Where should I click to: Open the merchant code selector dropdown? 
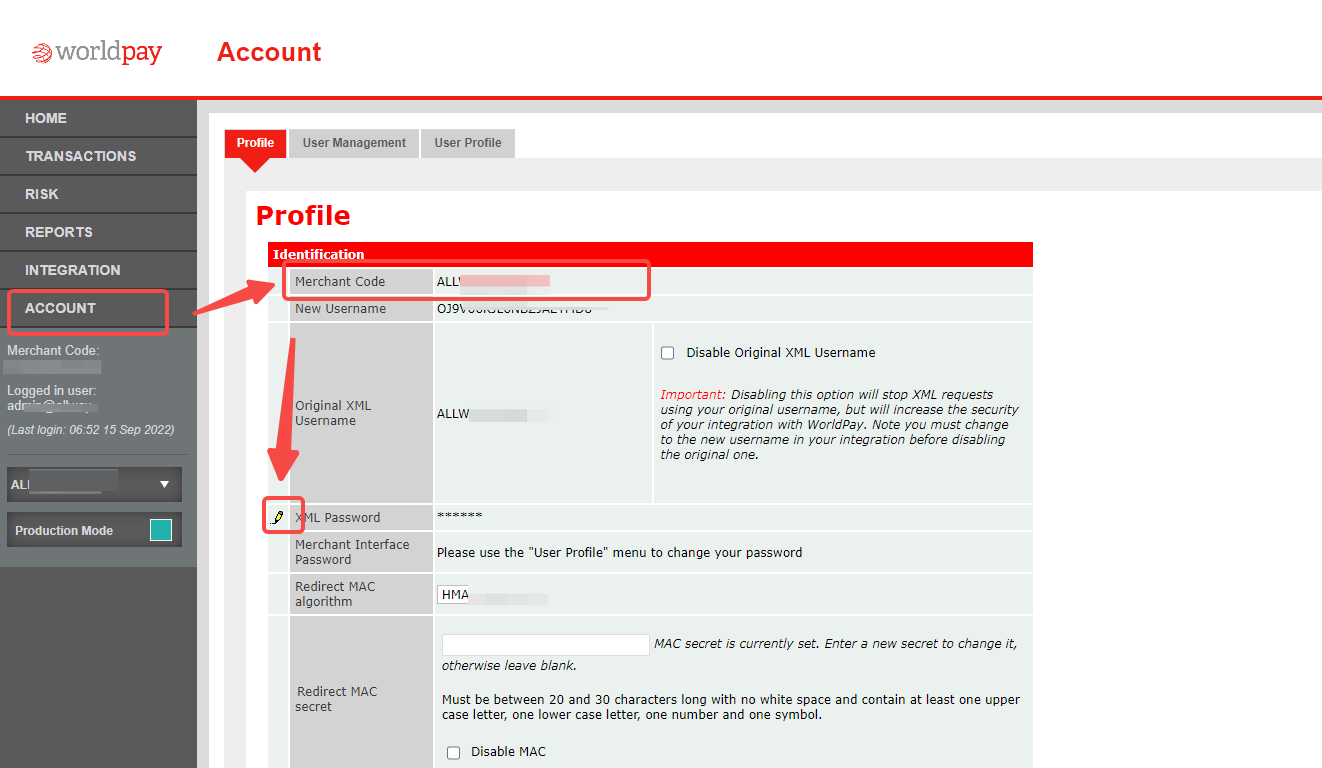[x=94, y=484]
